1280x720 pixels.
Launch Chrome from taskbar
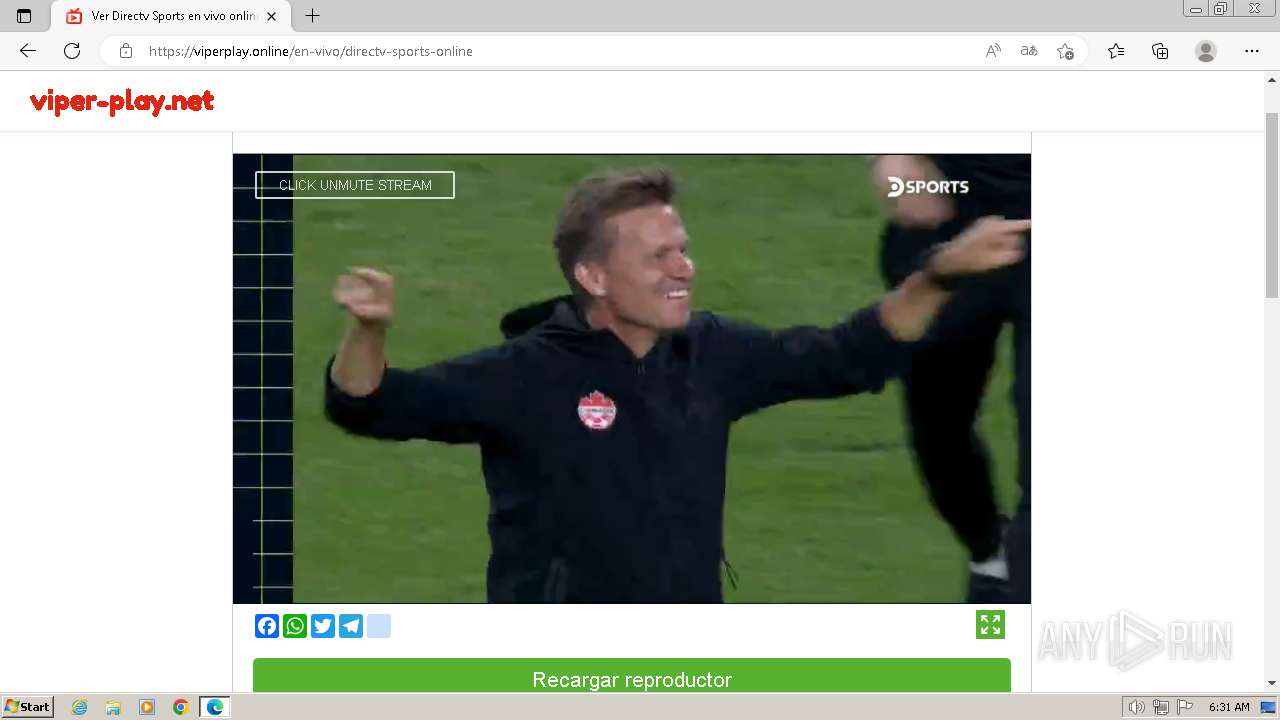181,707
